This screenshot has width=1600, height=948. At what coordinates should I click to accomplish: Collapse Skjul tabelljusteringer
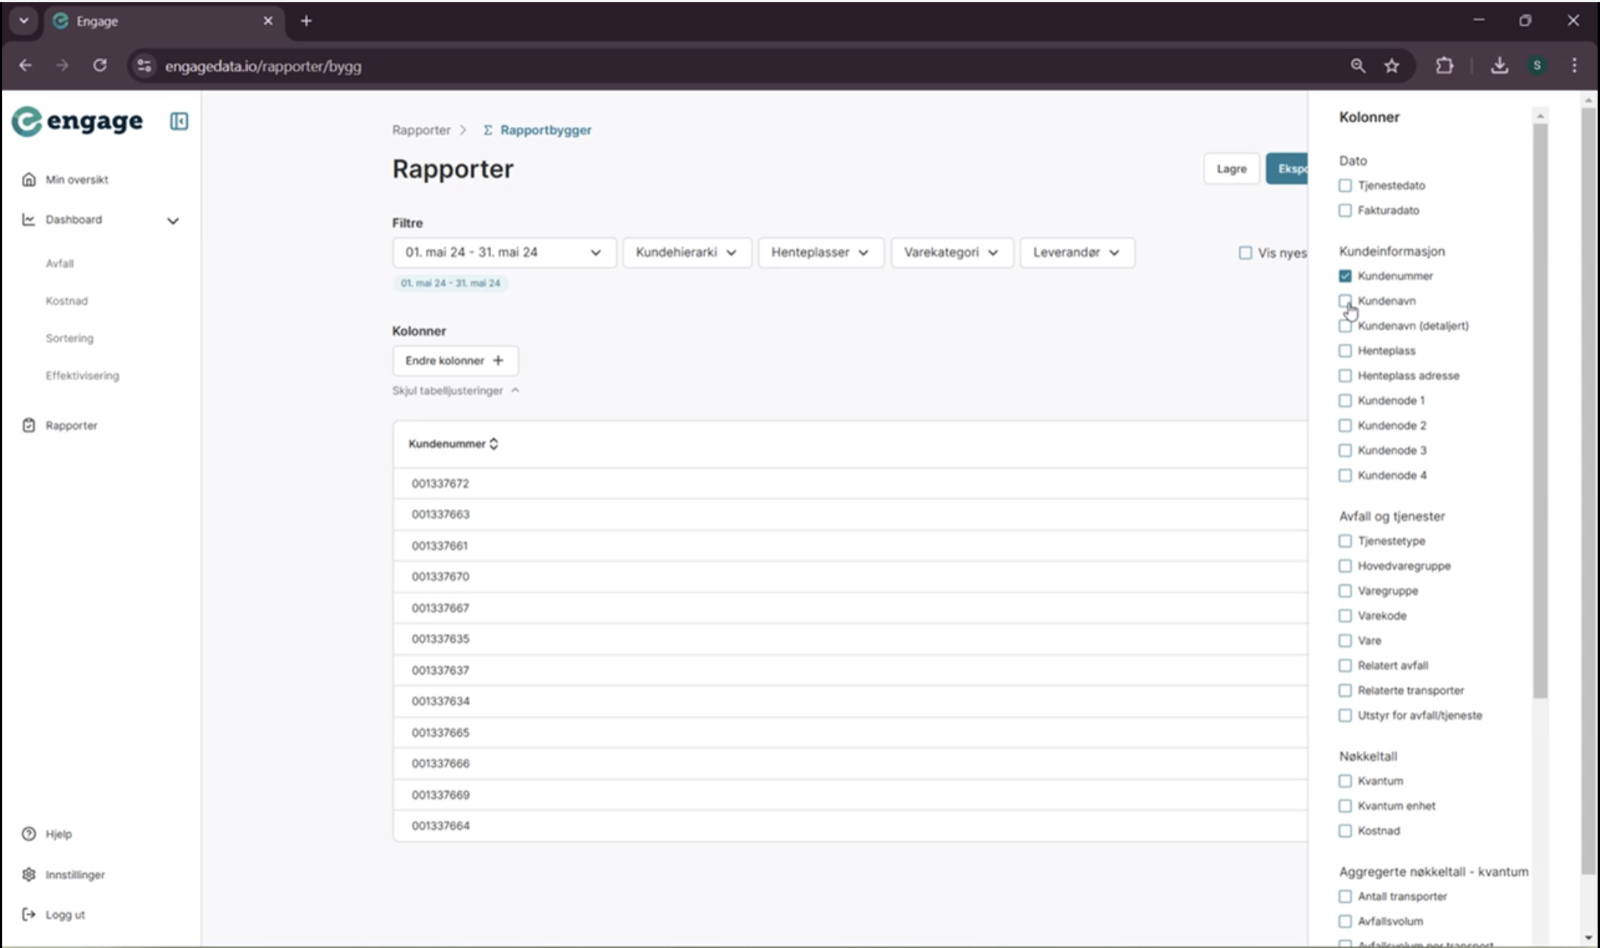click(x=456, y=391)
